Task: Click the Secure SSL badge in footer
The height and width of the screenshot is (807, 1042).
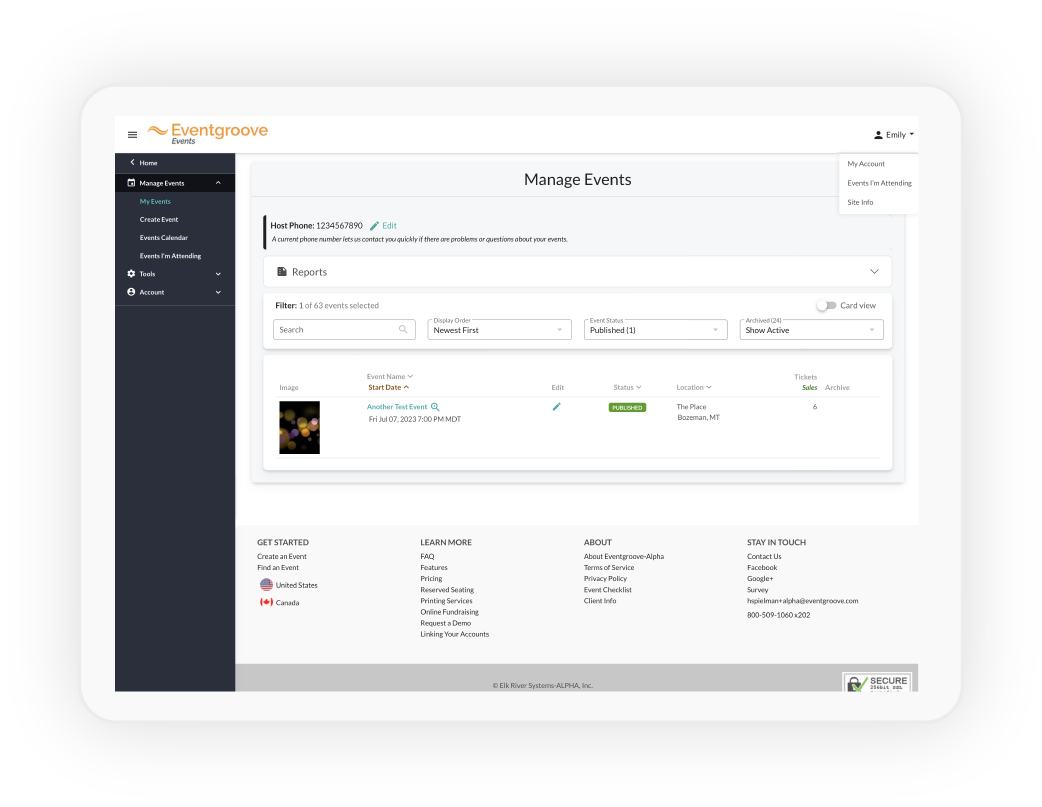Action: tap(877, 682)
